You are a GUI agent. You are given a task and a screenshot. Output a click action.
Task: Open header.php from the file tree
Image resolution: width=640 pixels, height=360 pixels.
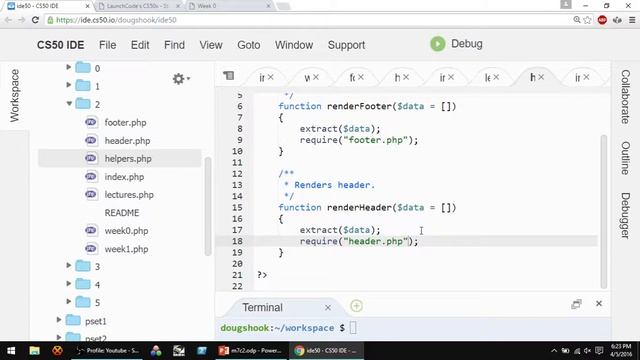(127, 141)
